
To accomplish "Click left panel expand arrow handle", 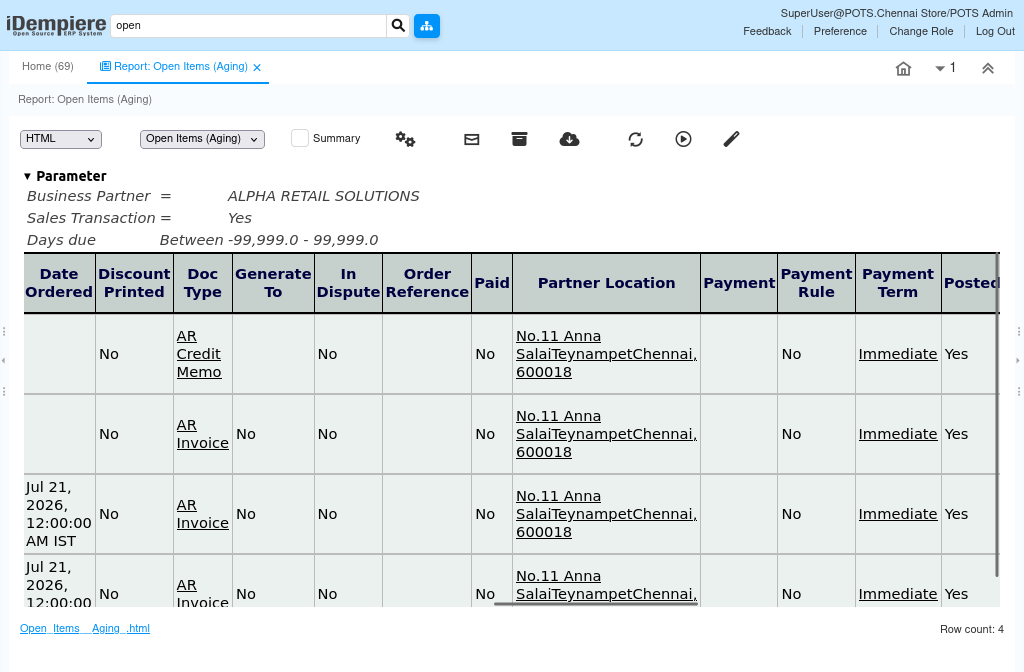I will (x=4, y=360).
